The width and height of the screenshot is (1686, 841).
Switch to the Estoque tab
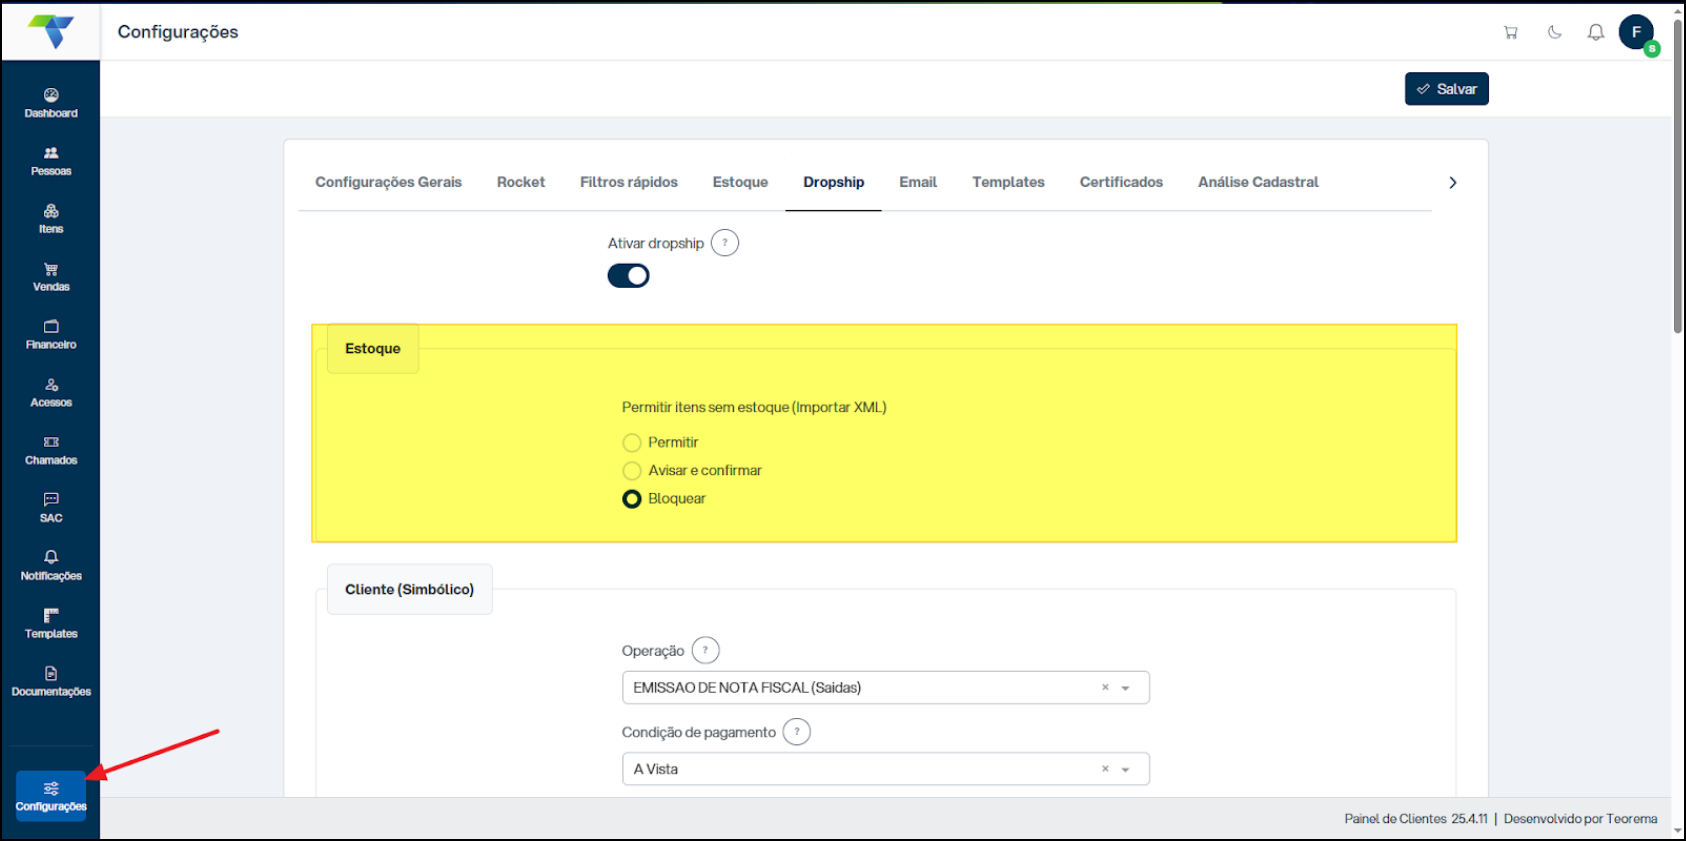[x=740, y=182]
